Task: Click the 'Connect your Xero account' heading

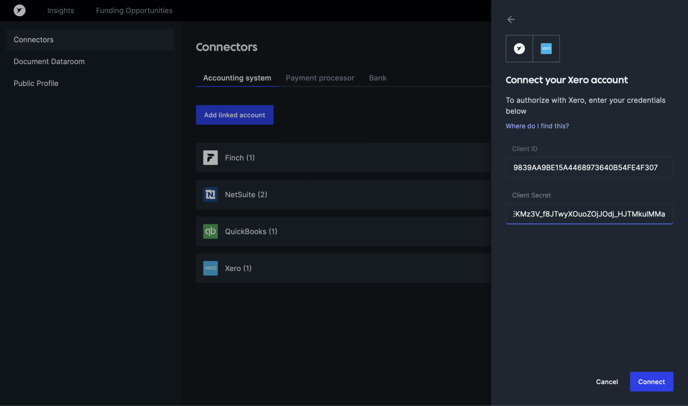Action: [566, 80]
